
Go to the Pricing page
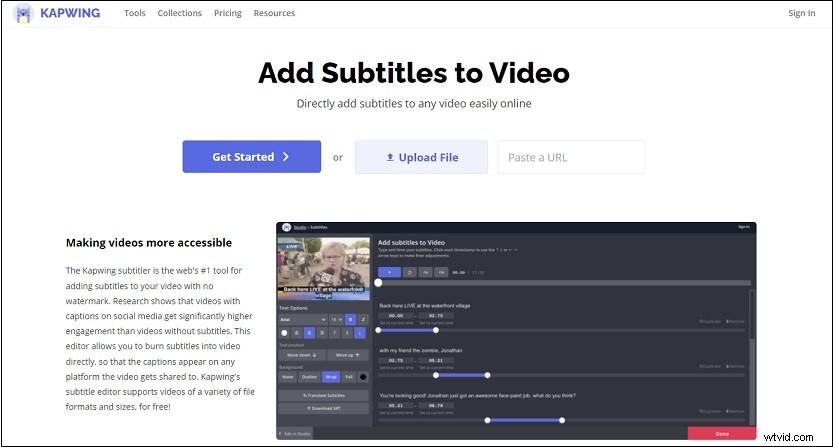point(228,13)
